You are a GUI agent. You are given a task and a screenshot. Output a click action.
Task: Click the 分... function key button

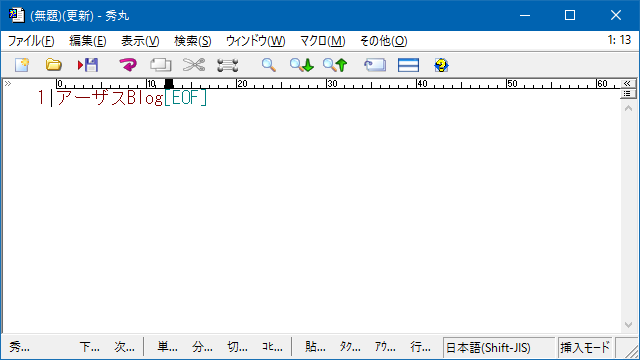202,347
